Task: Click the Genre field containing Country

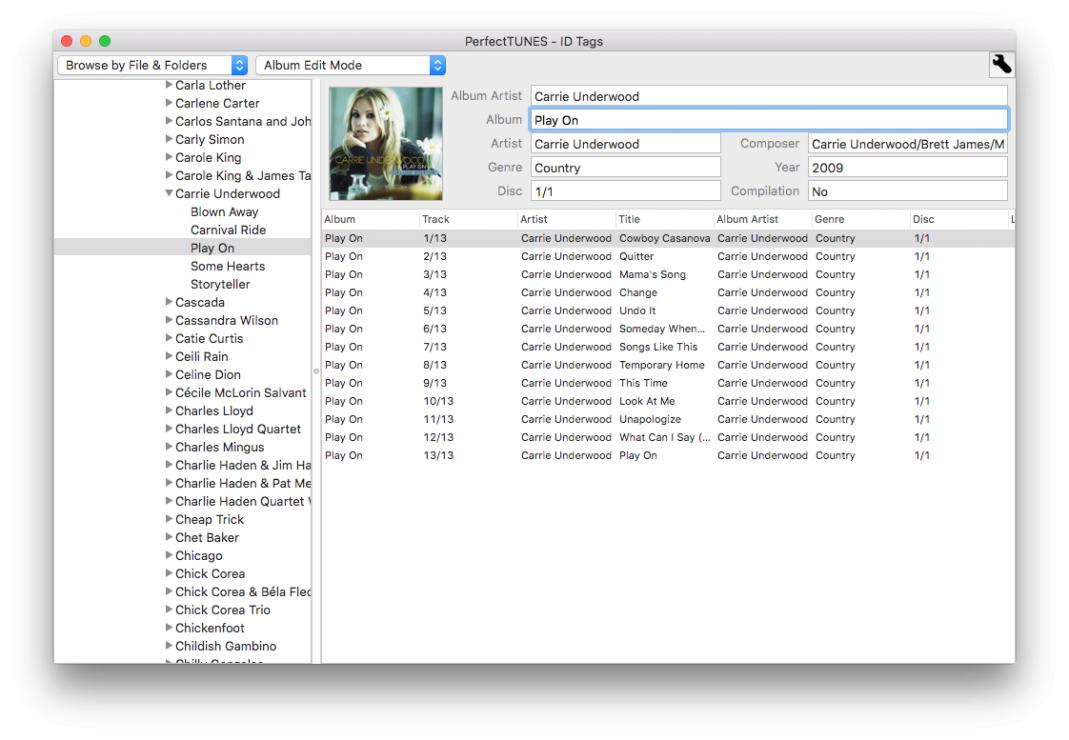Action: 625,168
